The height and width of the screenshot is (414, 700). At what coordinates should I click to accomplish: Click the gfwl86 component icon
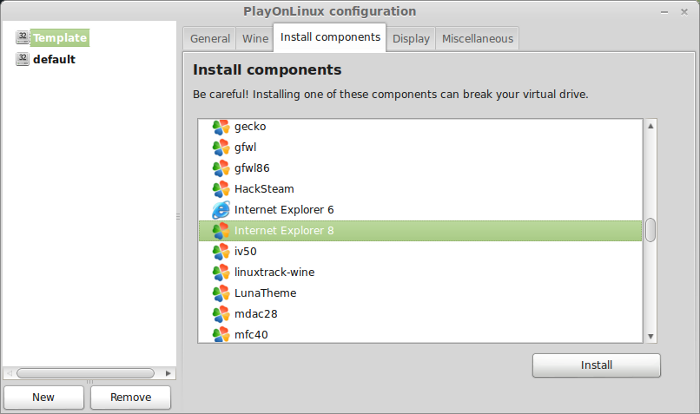point(221,168)
